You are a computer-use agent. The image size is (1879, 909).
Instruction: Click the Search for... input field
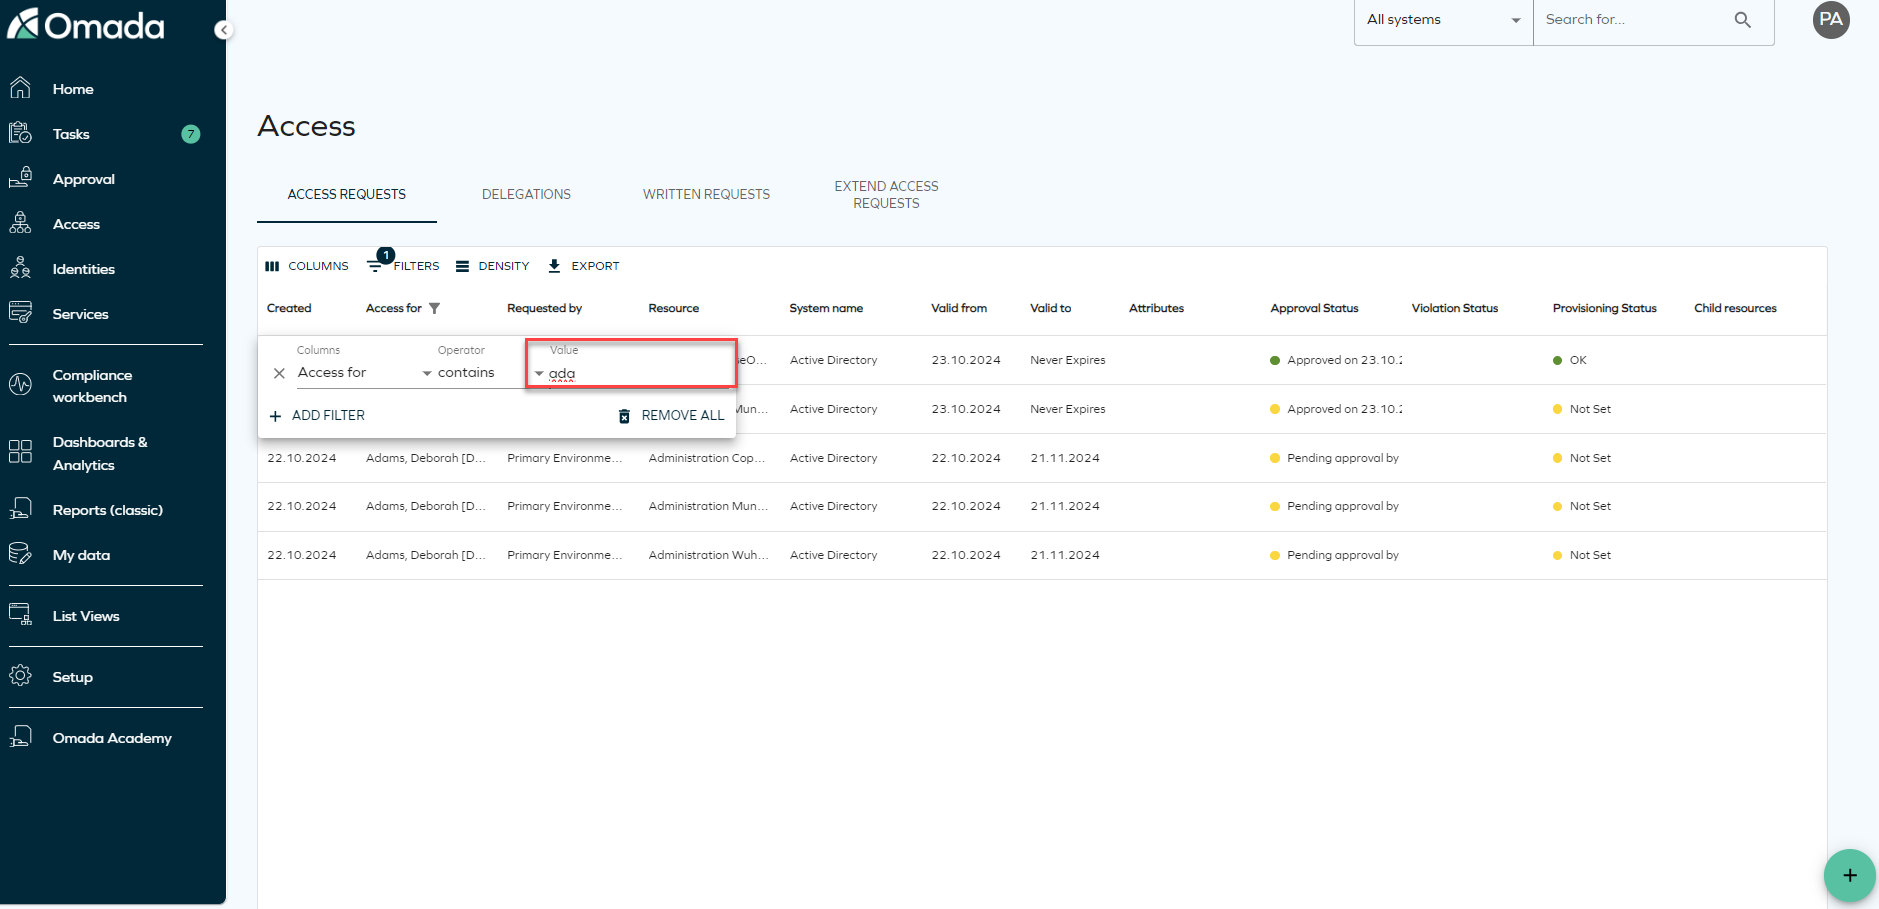1634,19
